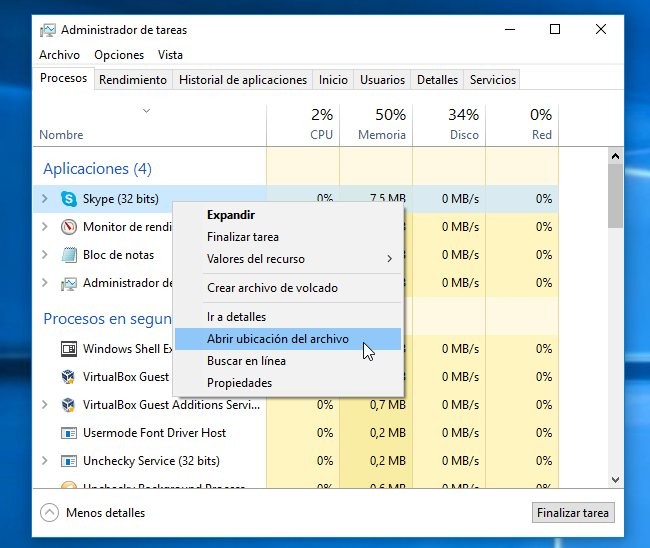Click the Unchecky Service icon

(69, 461)
